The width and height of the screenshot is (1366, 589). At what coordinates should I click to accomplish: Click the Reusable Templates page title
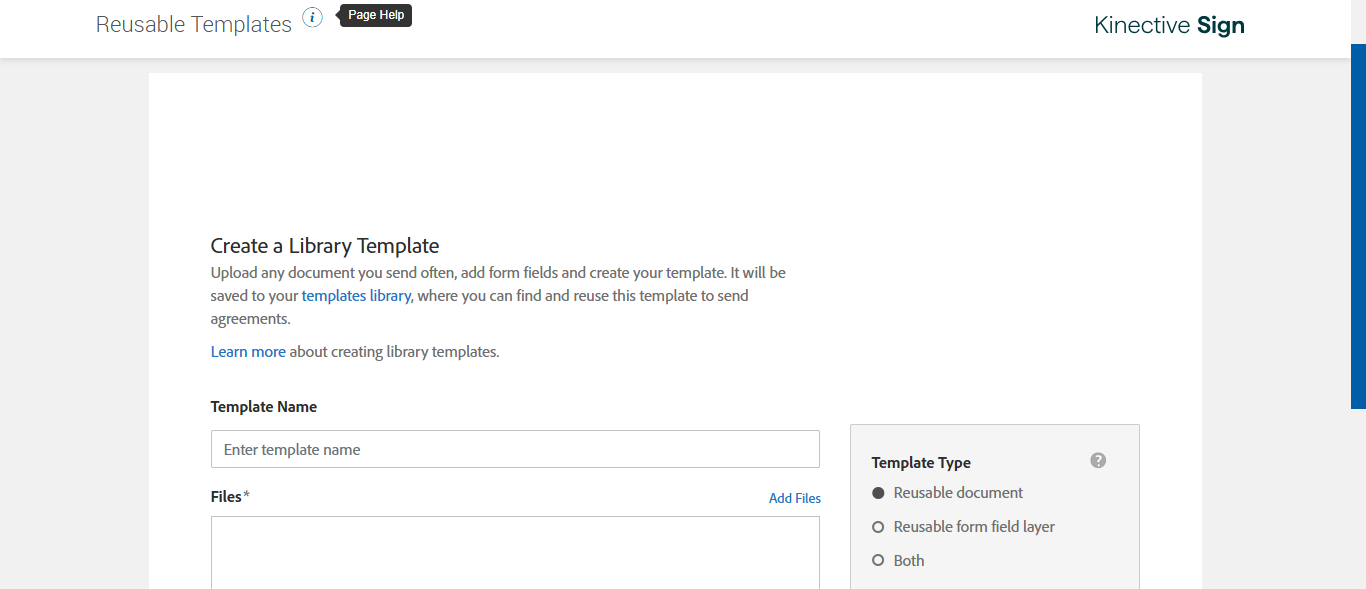193,24
